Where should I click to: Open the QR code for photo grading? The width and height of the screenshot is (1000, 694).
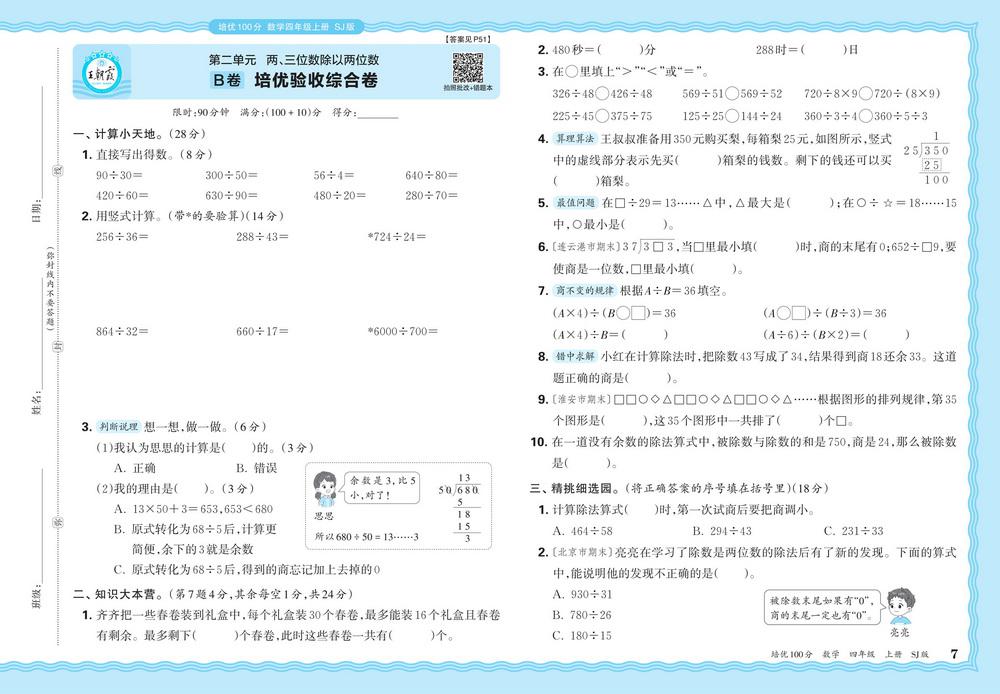coord(467,68)
